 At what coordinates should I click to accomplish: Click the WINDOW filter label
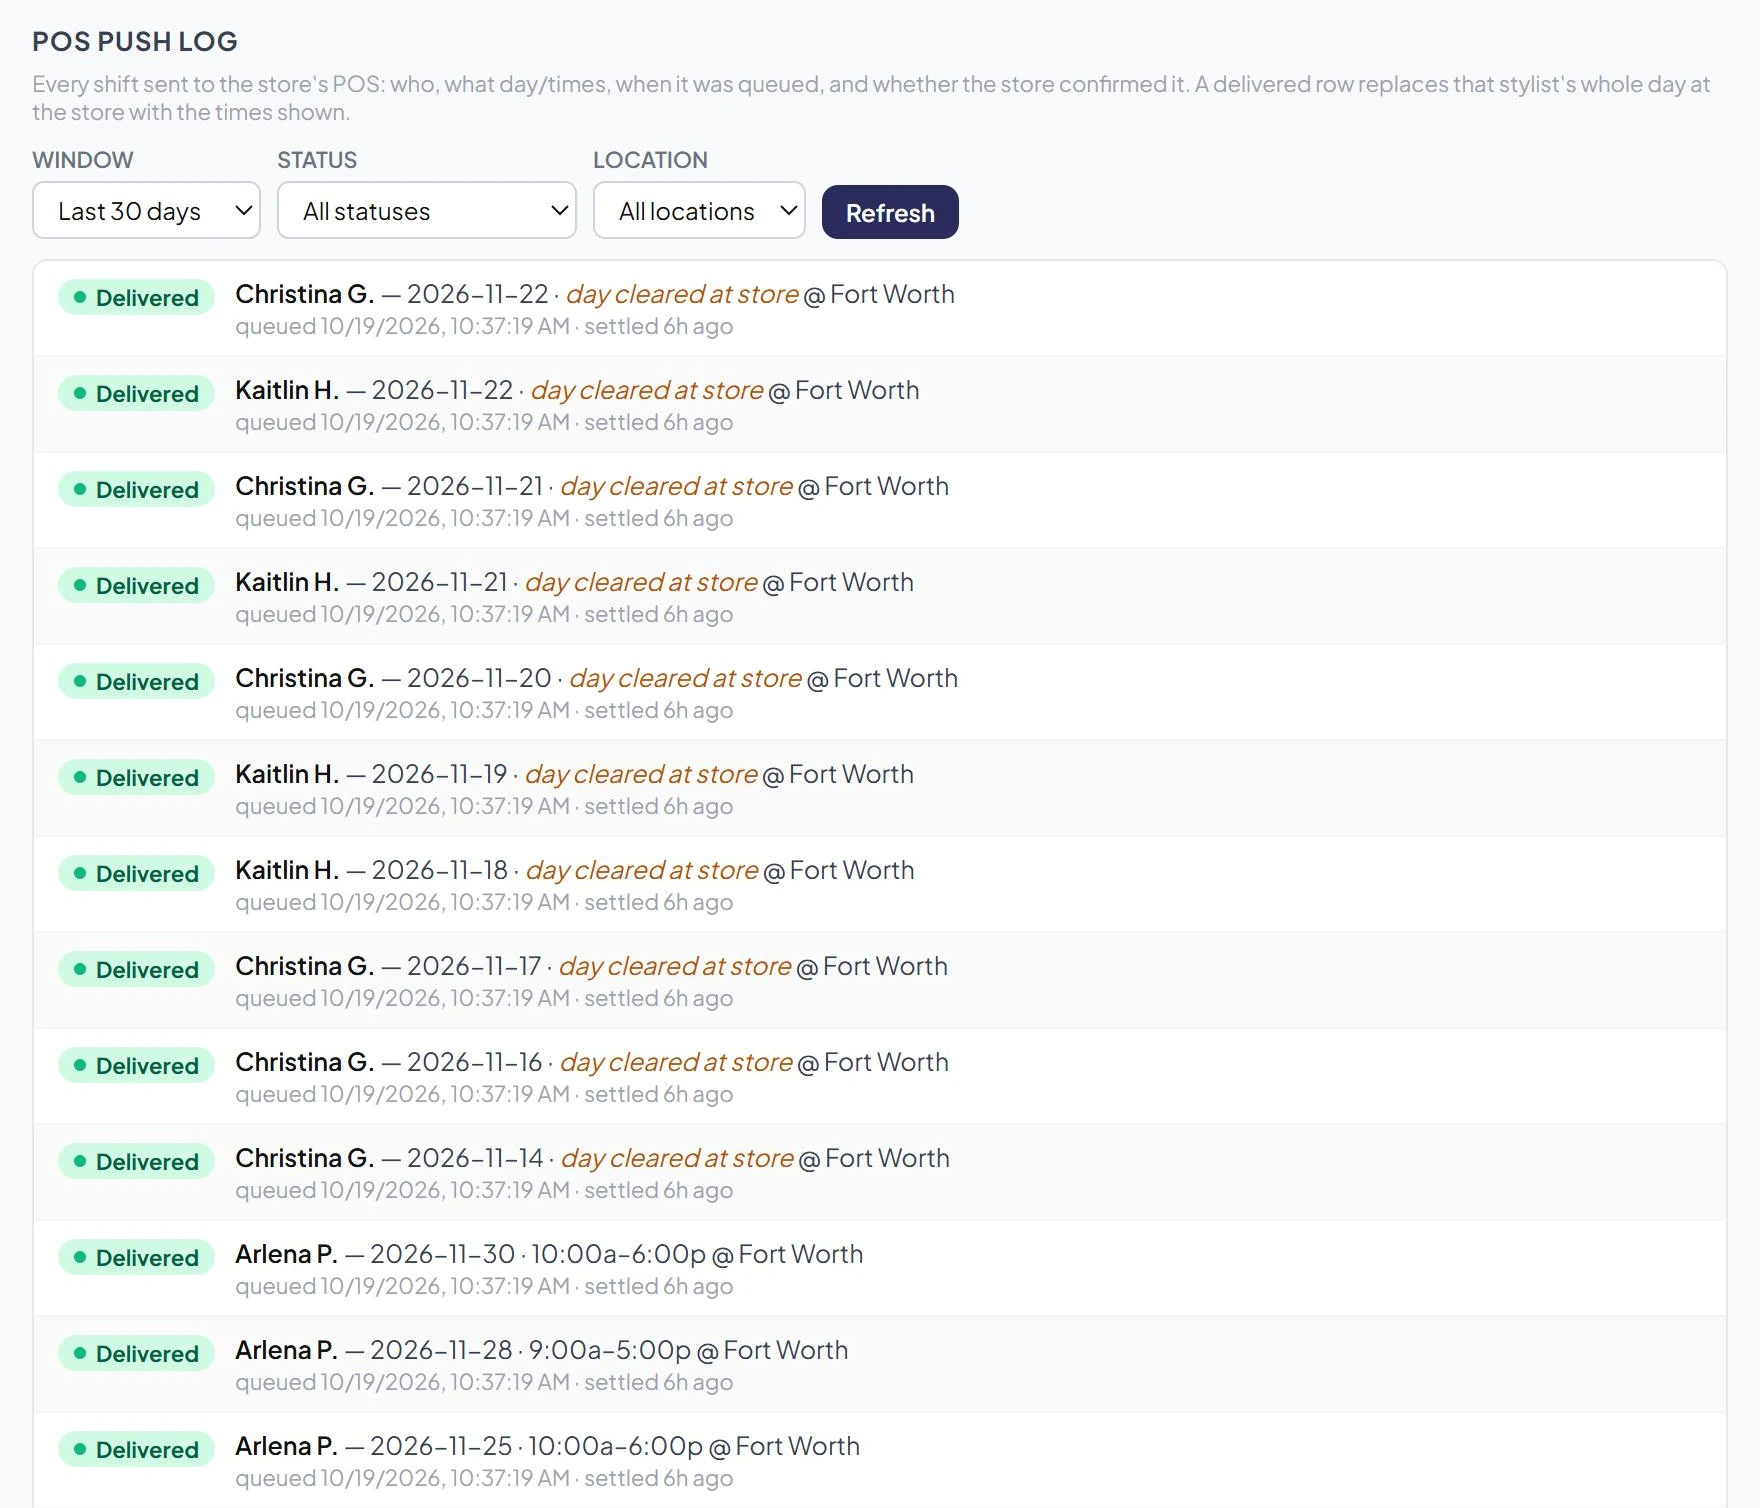83,160
